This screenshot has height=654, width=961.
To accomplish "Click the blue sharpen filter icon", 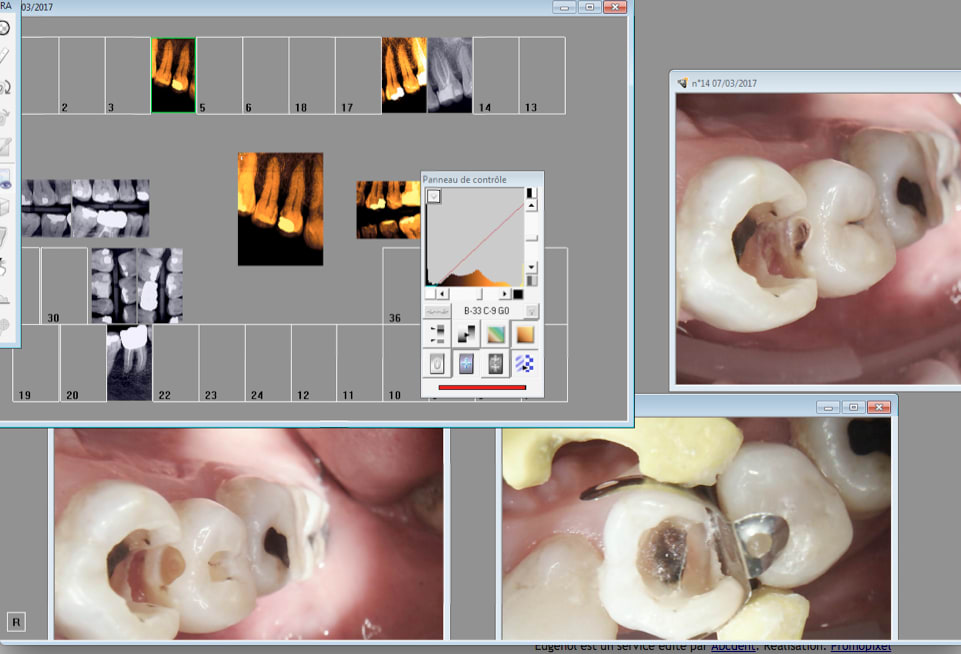I will [467, 364].
